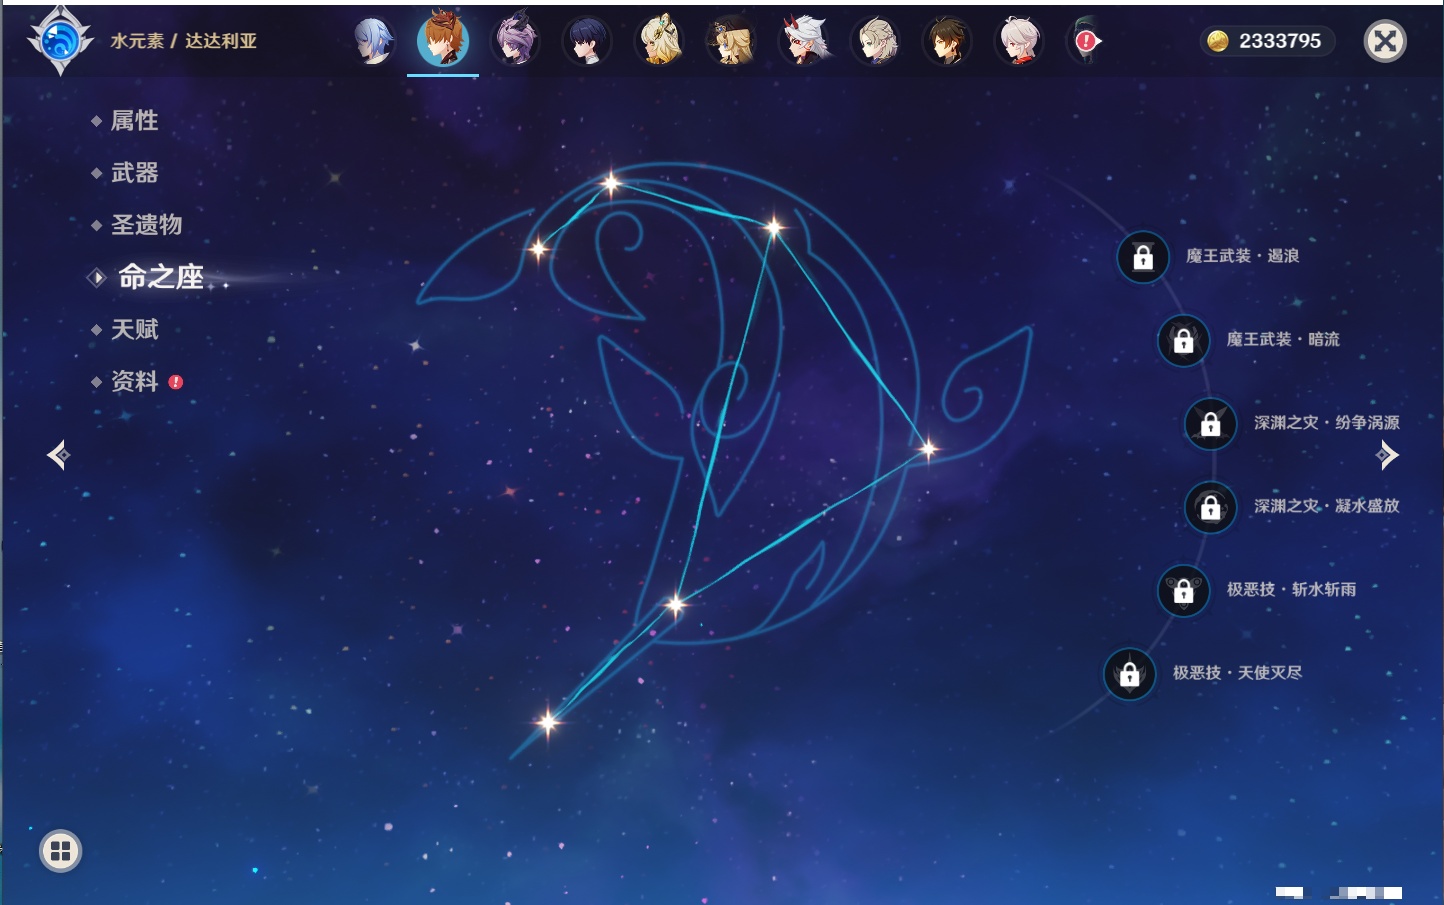This screenshot has width=1444, height=905.
Task: Open locked constellation 魔王武装·遏浪
Action: coord(1143,257)
